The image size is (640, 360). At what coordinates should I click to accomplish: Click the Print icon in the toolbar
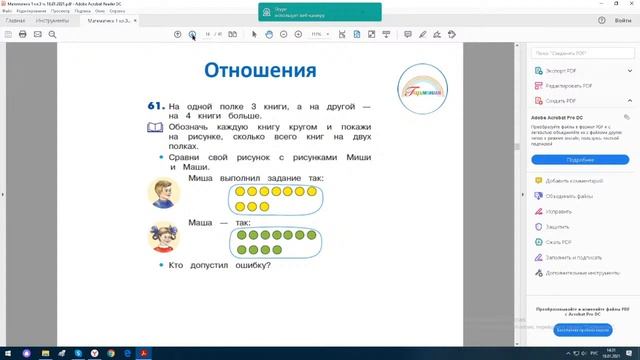click(x=22, y=34)
